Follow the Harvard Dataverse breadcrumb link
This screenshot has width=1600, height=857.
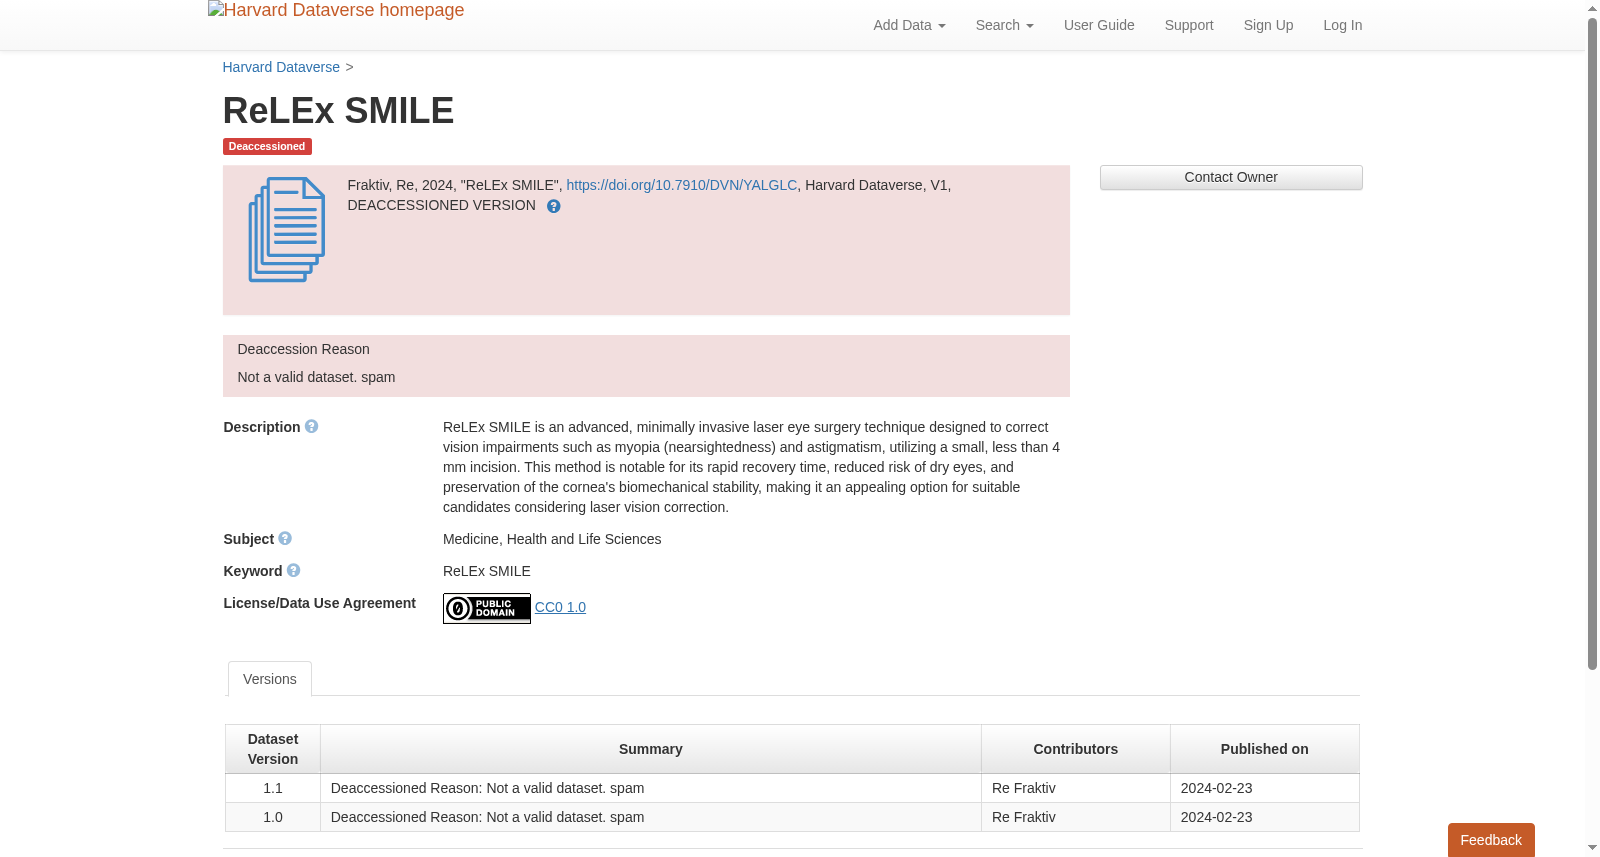click(281, 67)
